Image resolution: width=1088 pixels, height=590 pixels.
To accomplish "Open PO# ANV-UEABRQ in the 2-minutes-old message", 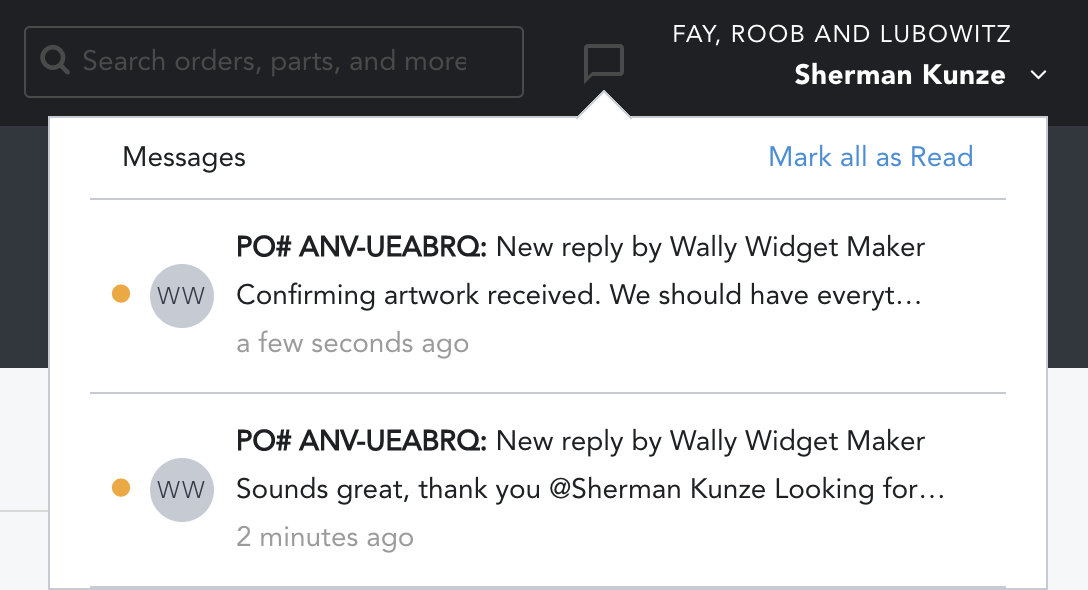I will tap(361, 441).
